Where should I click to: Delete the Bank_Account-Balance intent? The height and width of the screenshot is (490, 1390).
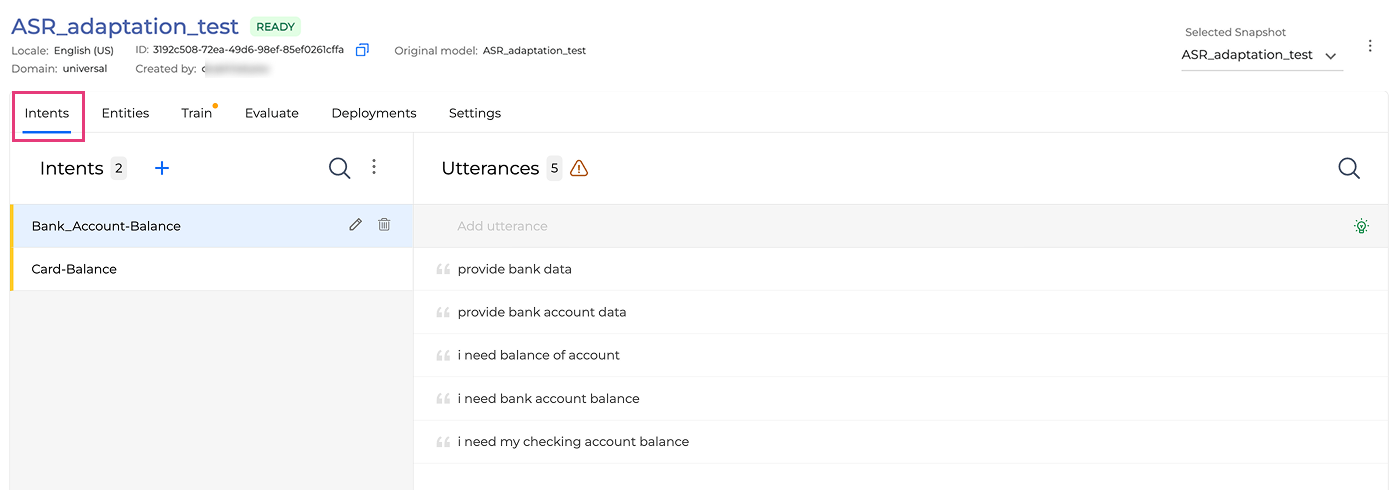384,225
